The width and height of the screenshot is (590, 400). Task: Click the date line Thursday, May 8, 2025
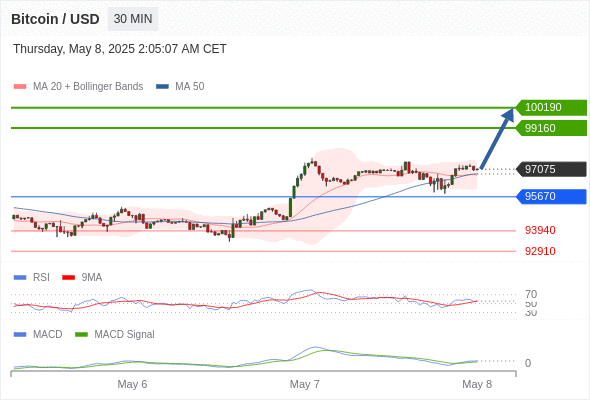pyautogui.click(x=120, y=49)
